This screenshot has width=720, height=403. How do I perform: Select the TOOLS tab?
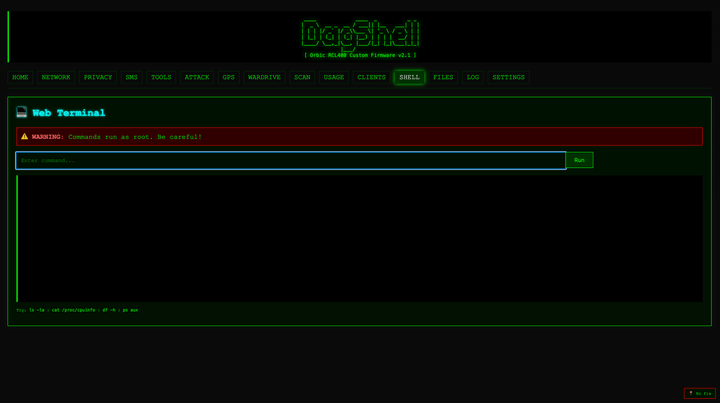tap(161, 77)
